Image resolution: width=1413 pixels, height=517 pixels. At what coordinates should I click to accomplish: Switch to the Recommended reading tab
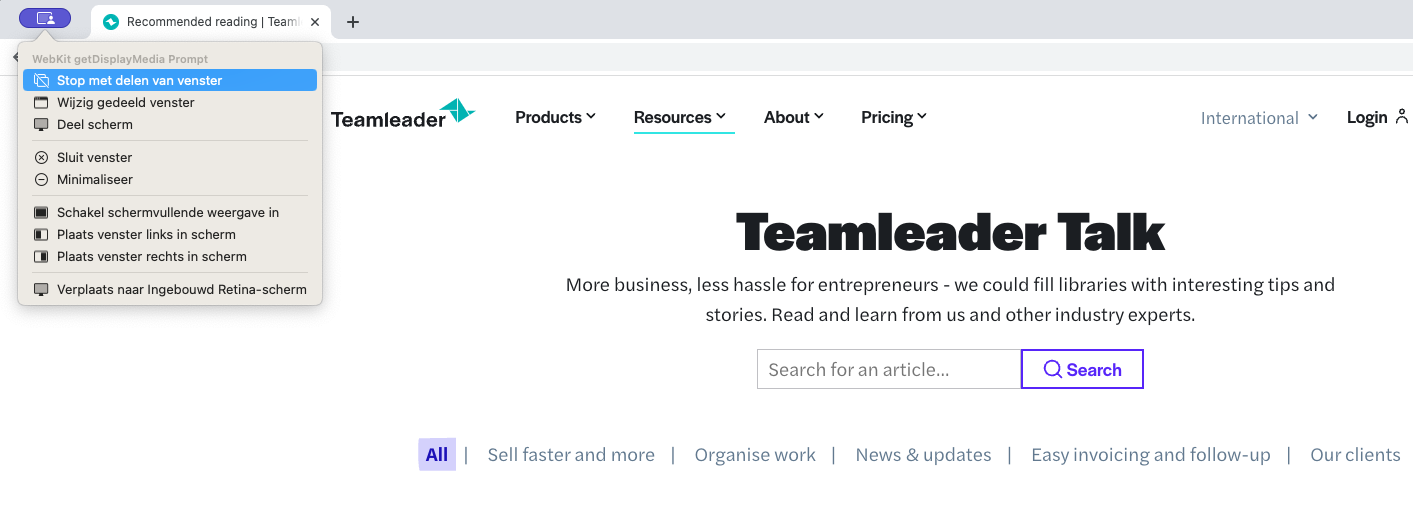212,22
